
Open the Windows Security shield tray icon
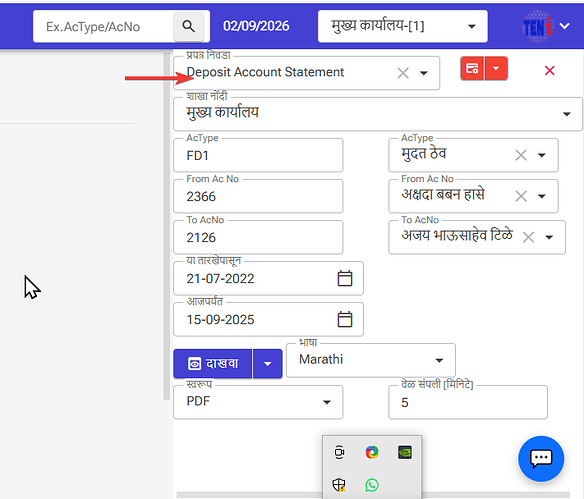339,485
